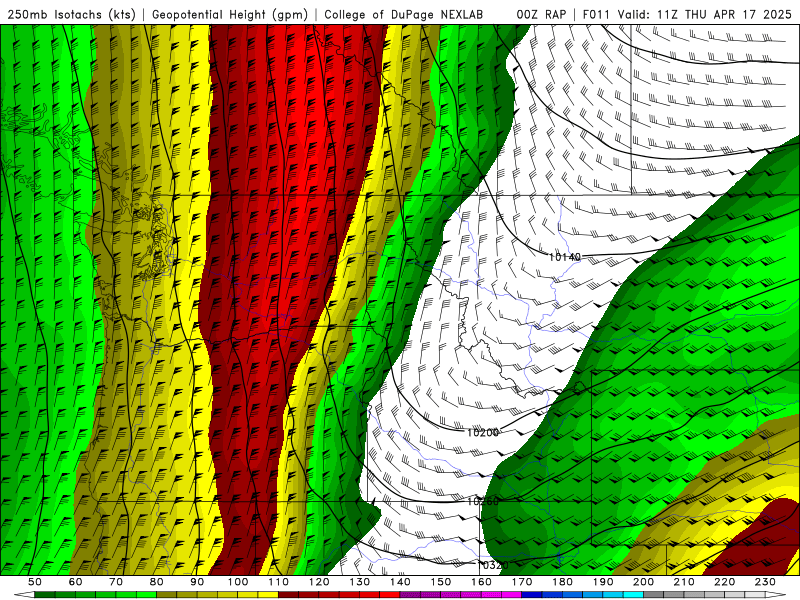Click the 10200 height contour label
This screenshot has height=600, width=800.
[x=483, y=433]
